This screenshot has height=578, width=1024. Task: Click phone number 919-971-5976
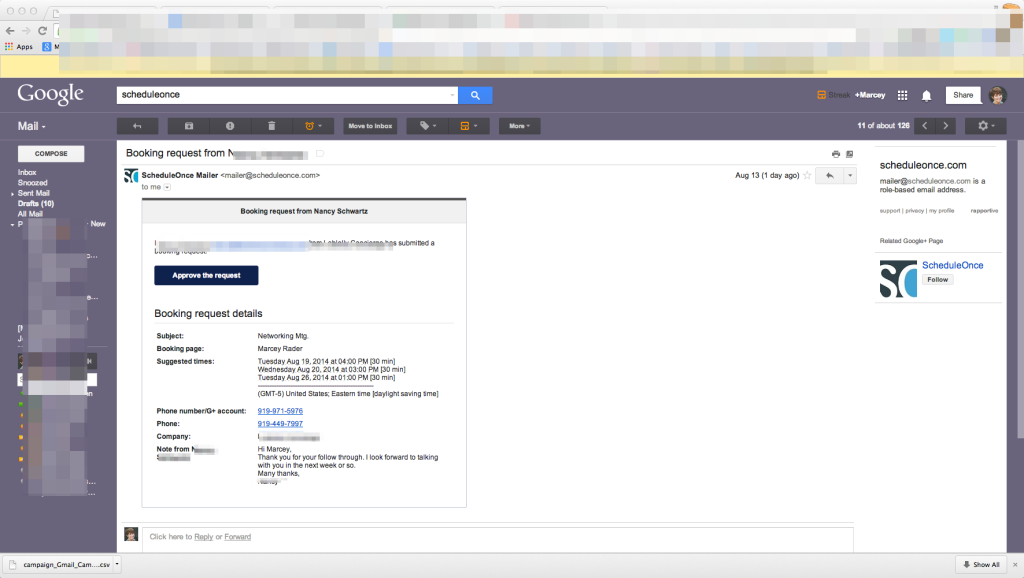click(x=280, y=411)
